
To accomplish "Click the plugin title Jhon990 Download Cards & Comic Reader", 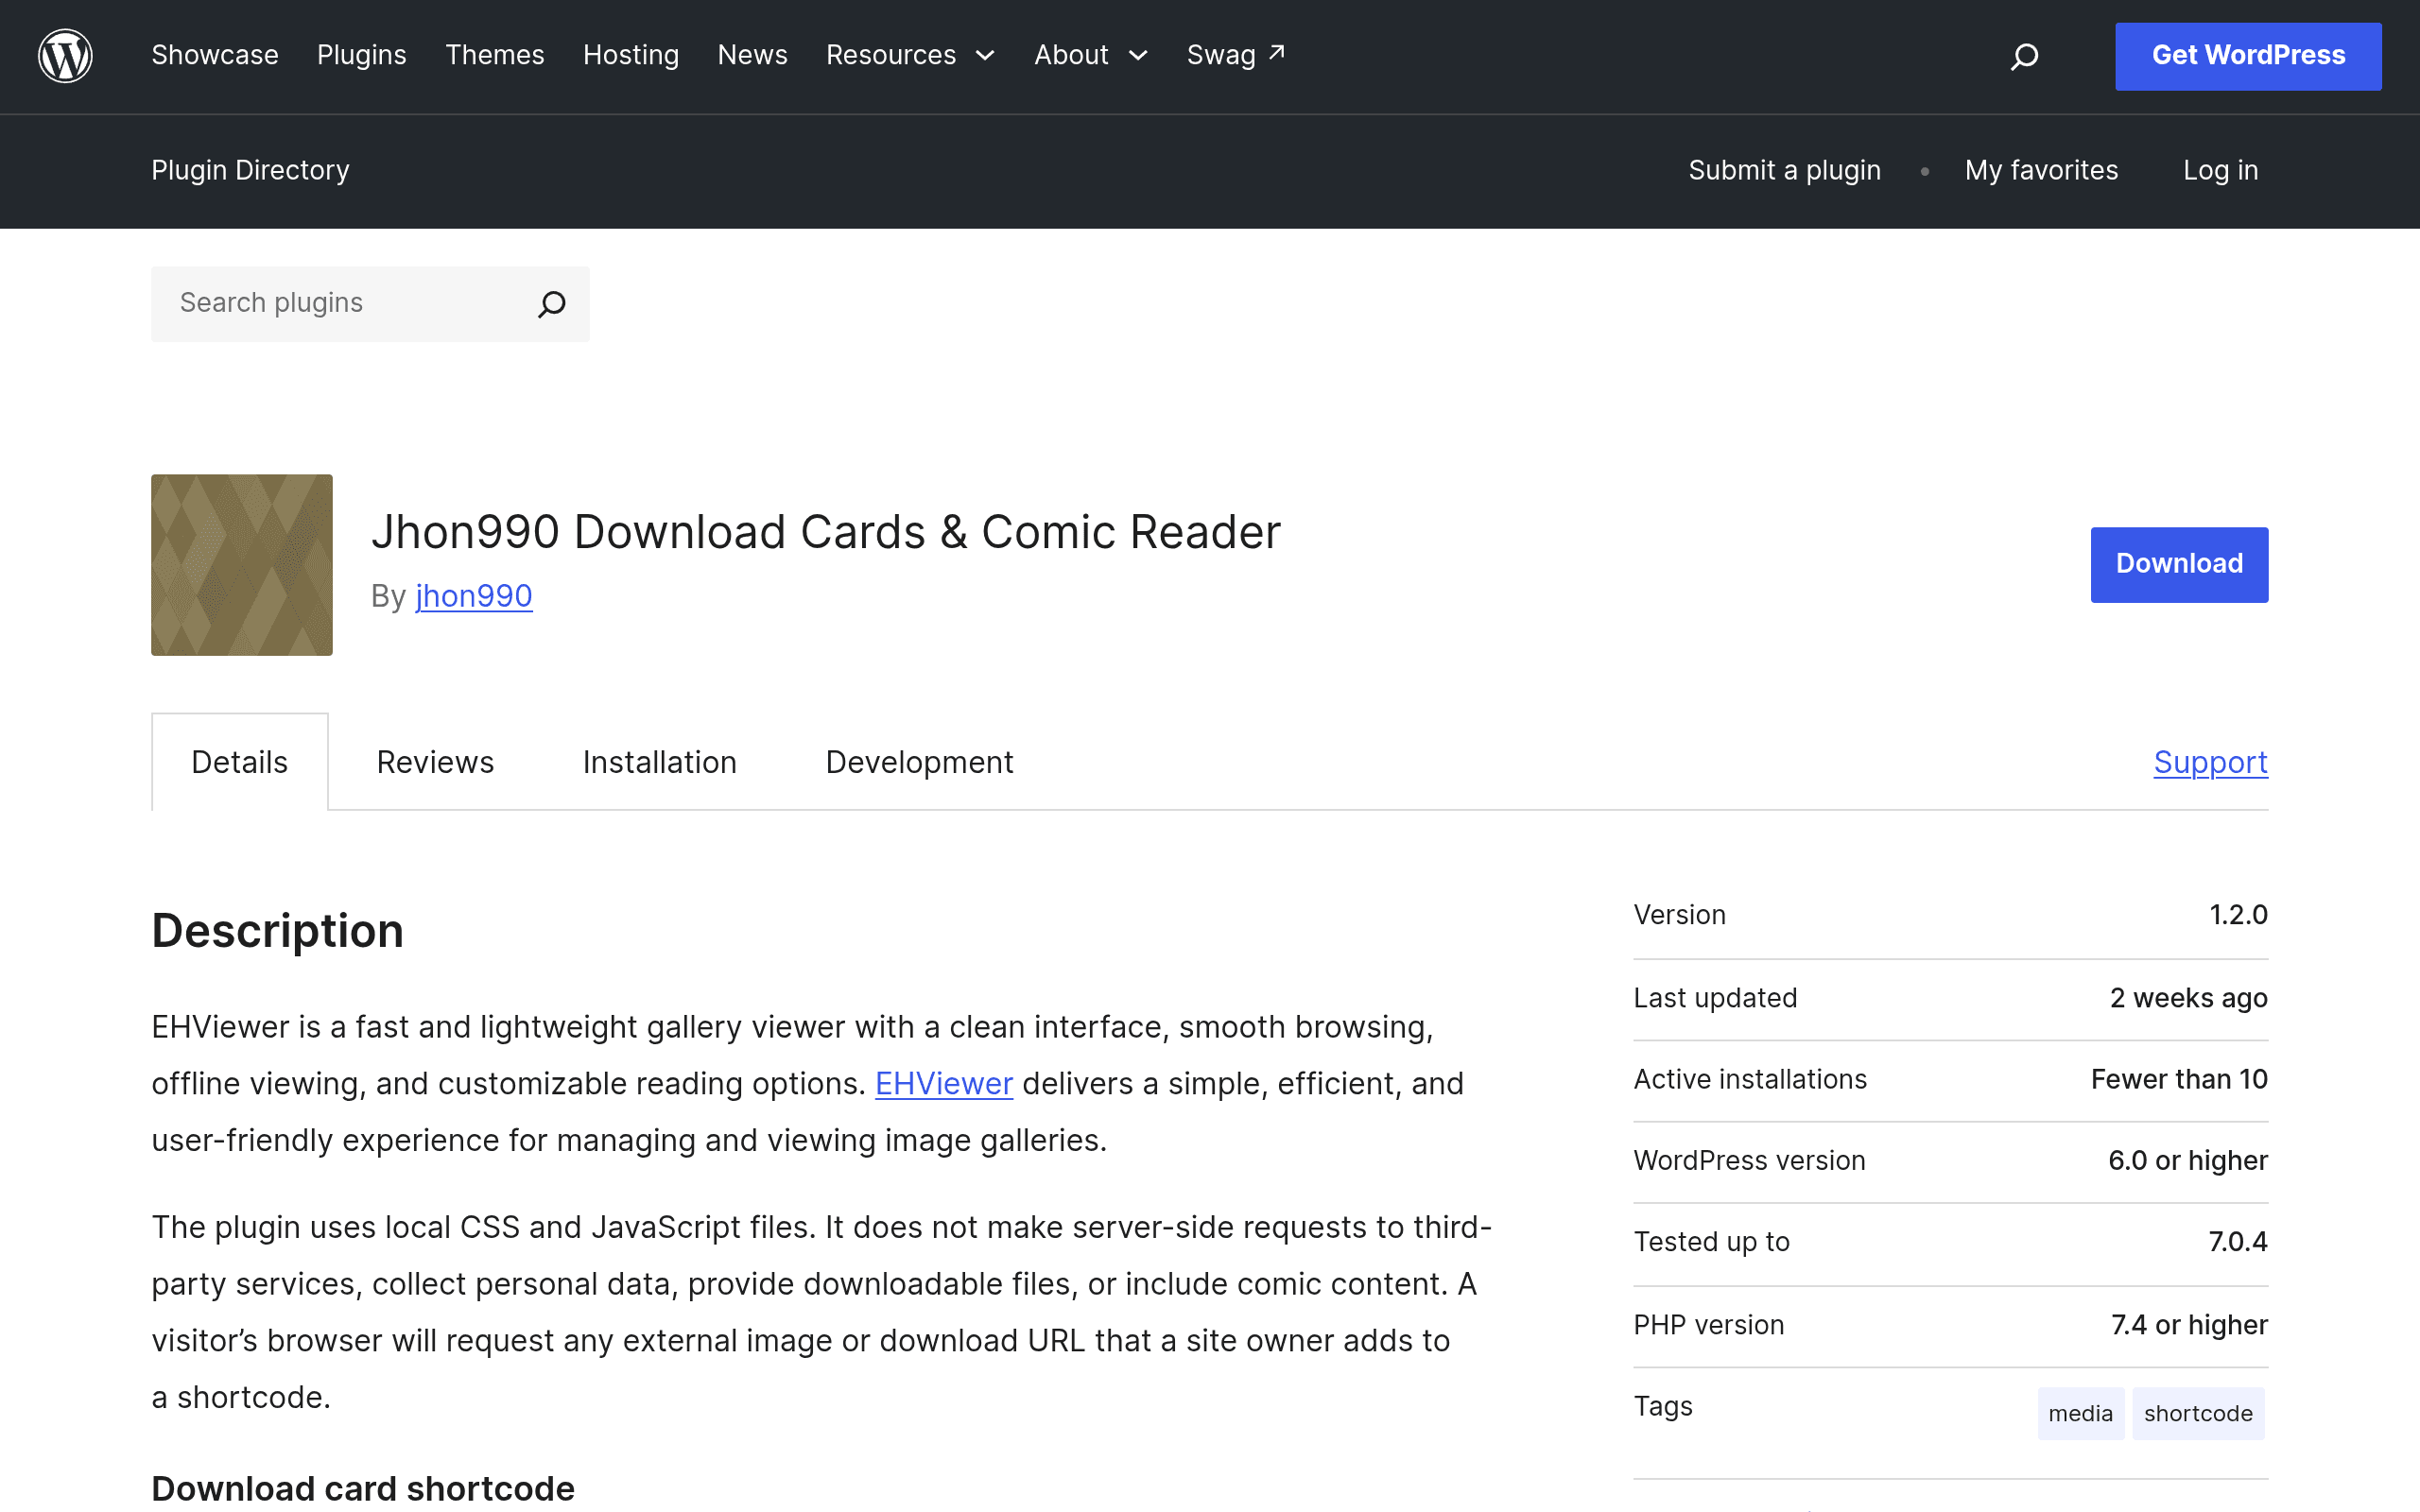I will click(826, 532).
